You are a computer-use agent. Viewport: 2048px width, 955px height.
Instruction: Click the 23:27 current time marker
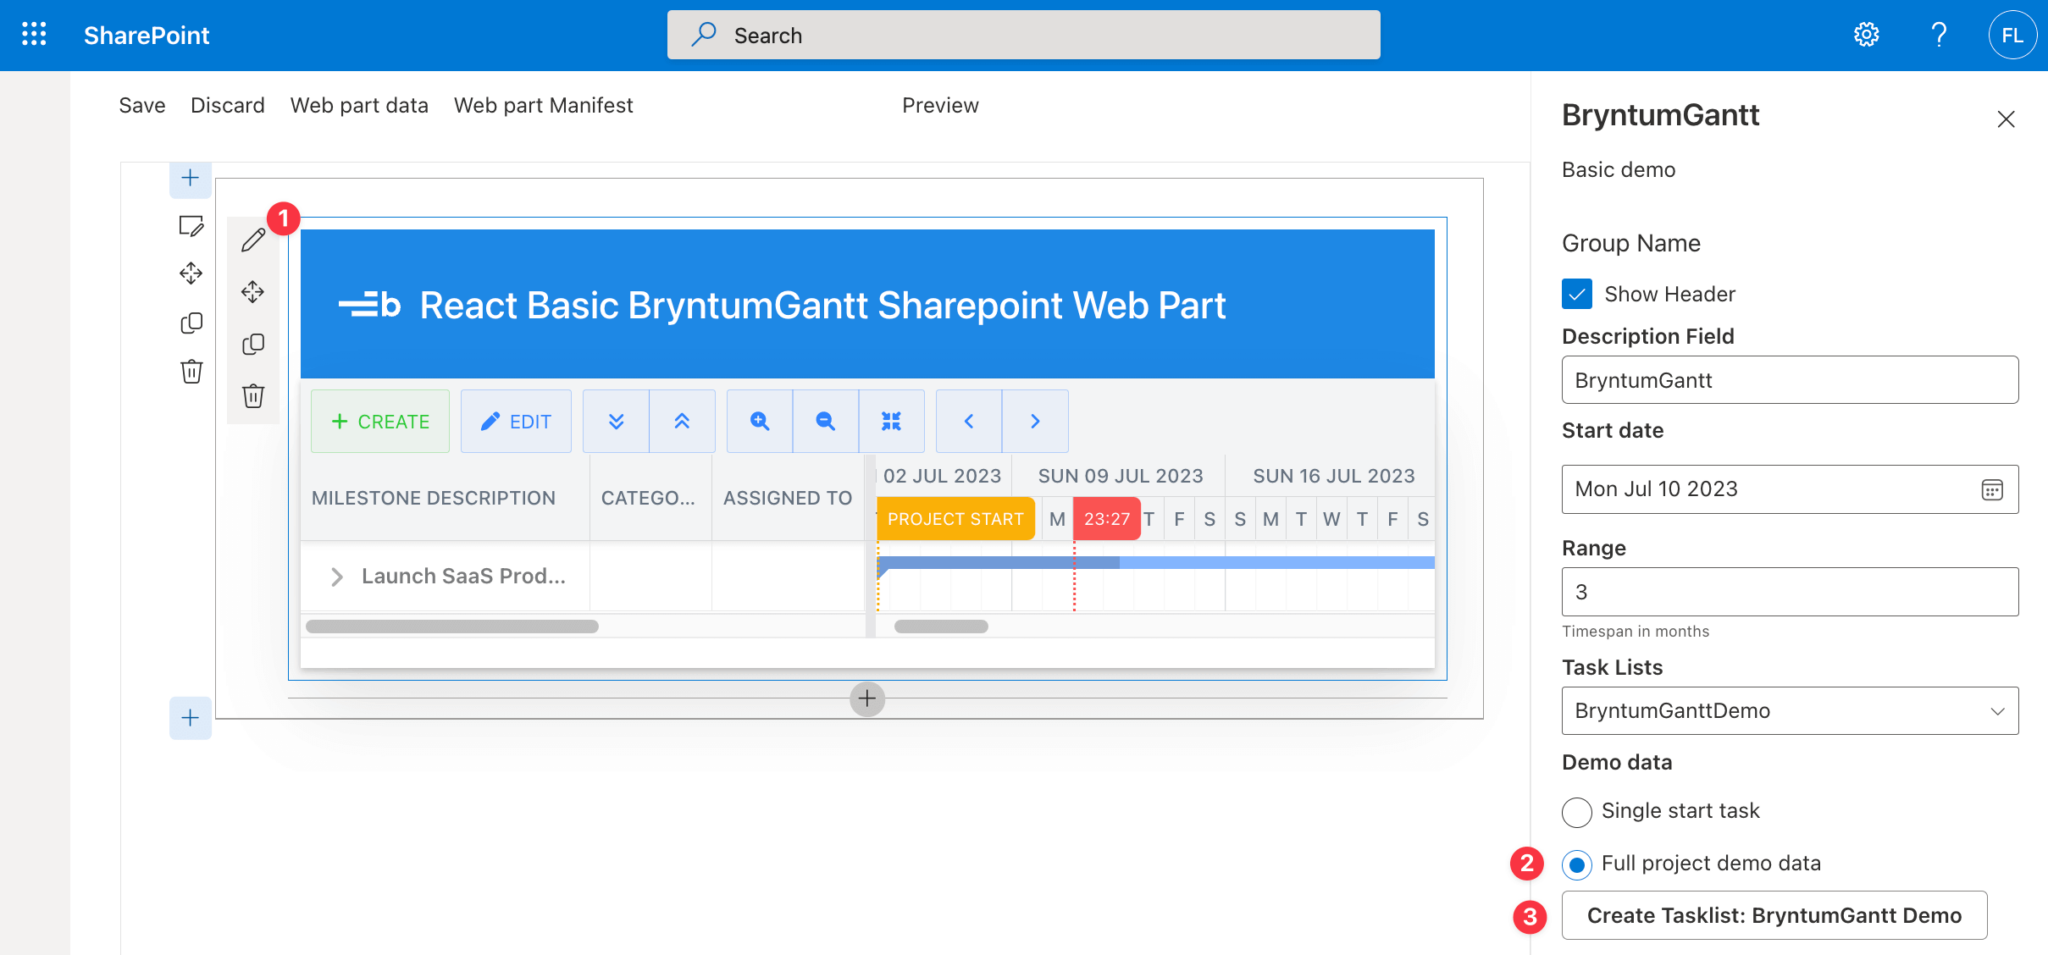(x=1107, y=519)
